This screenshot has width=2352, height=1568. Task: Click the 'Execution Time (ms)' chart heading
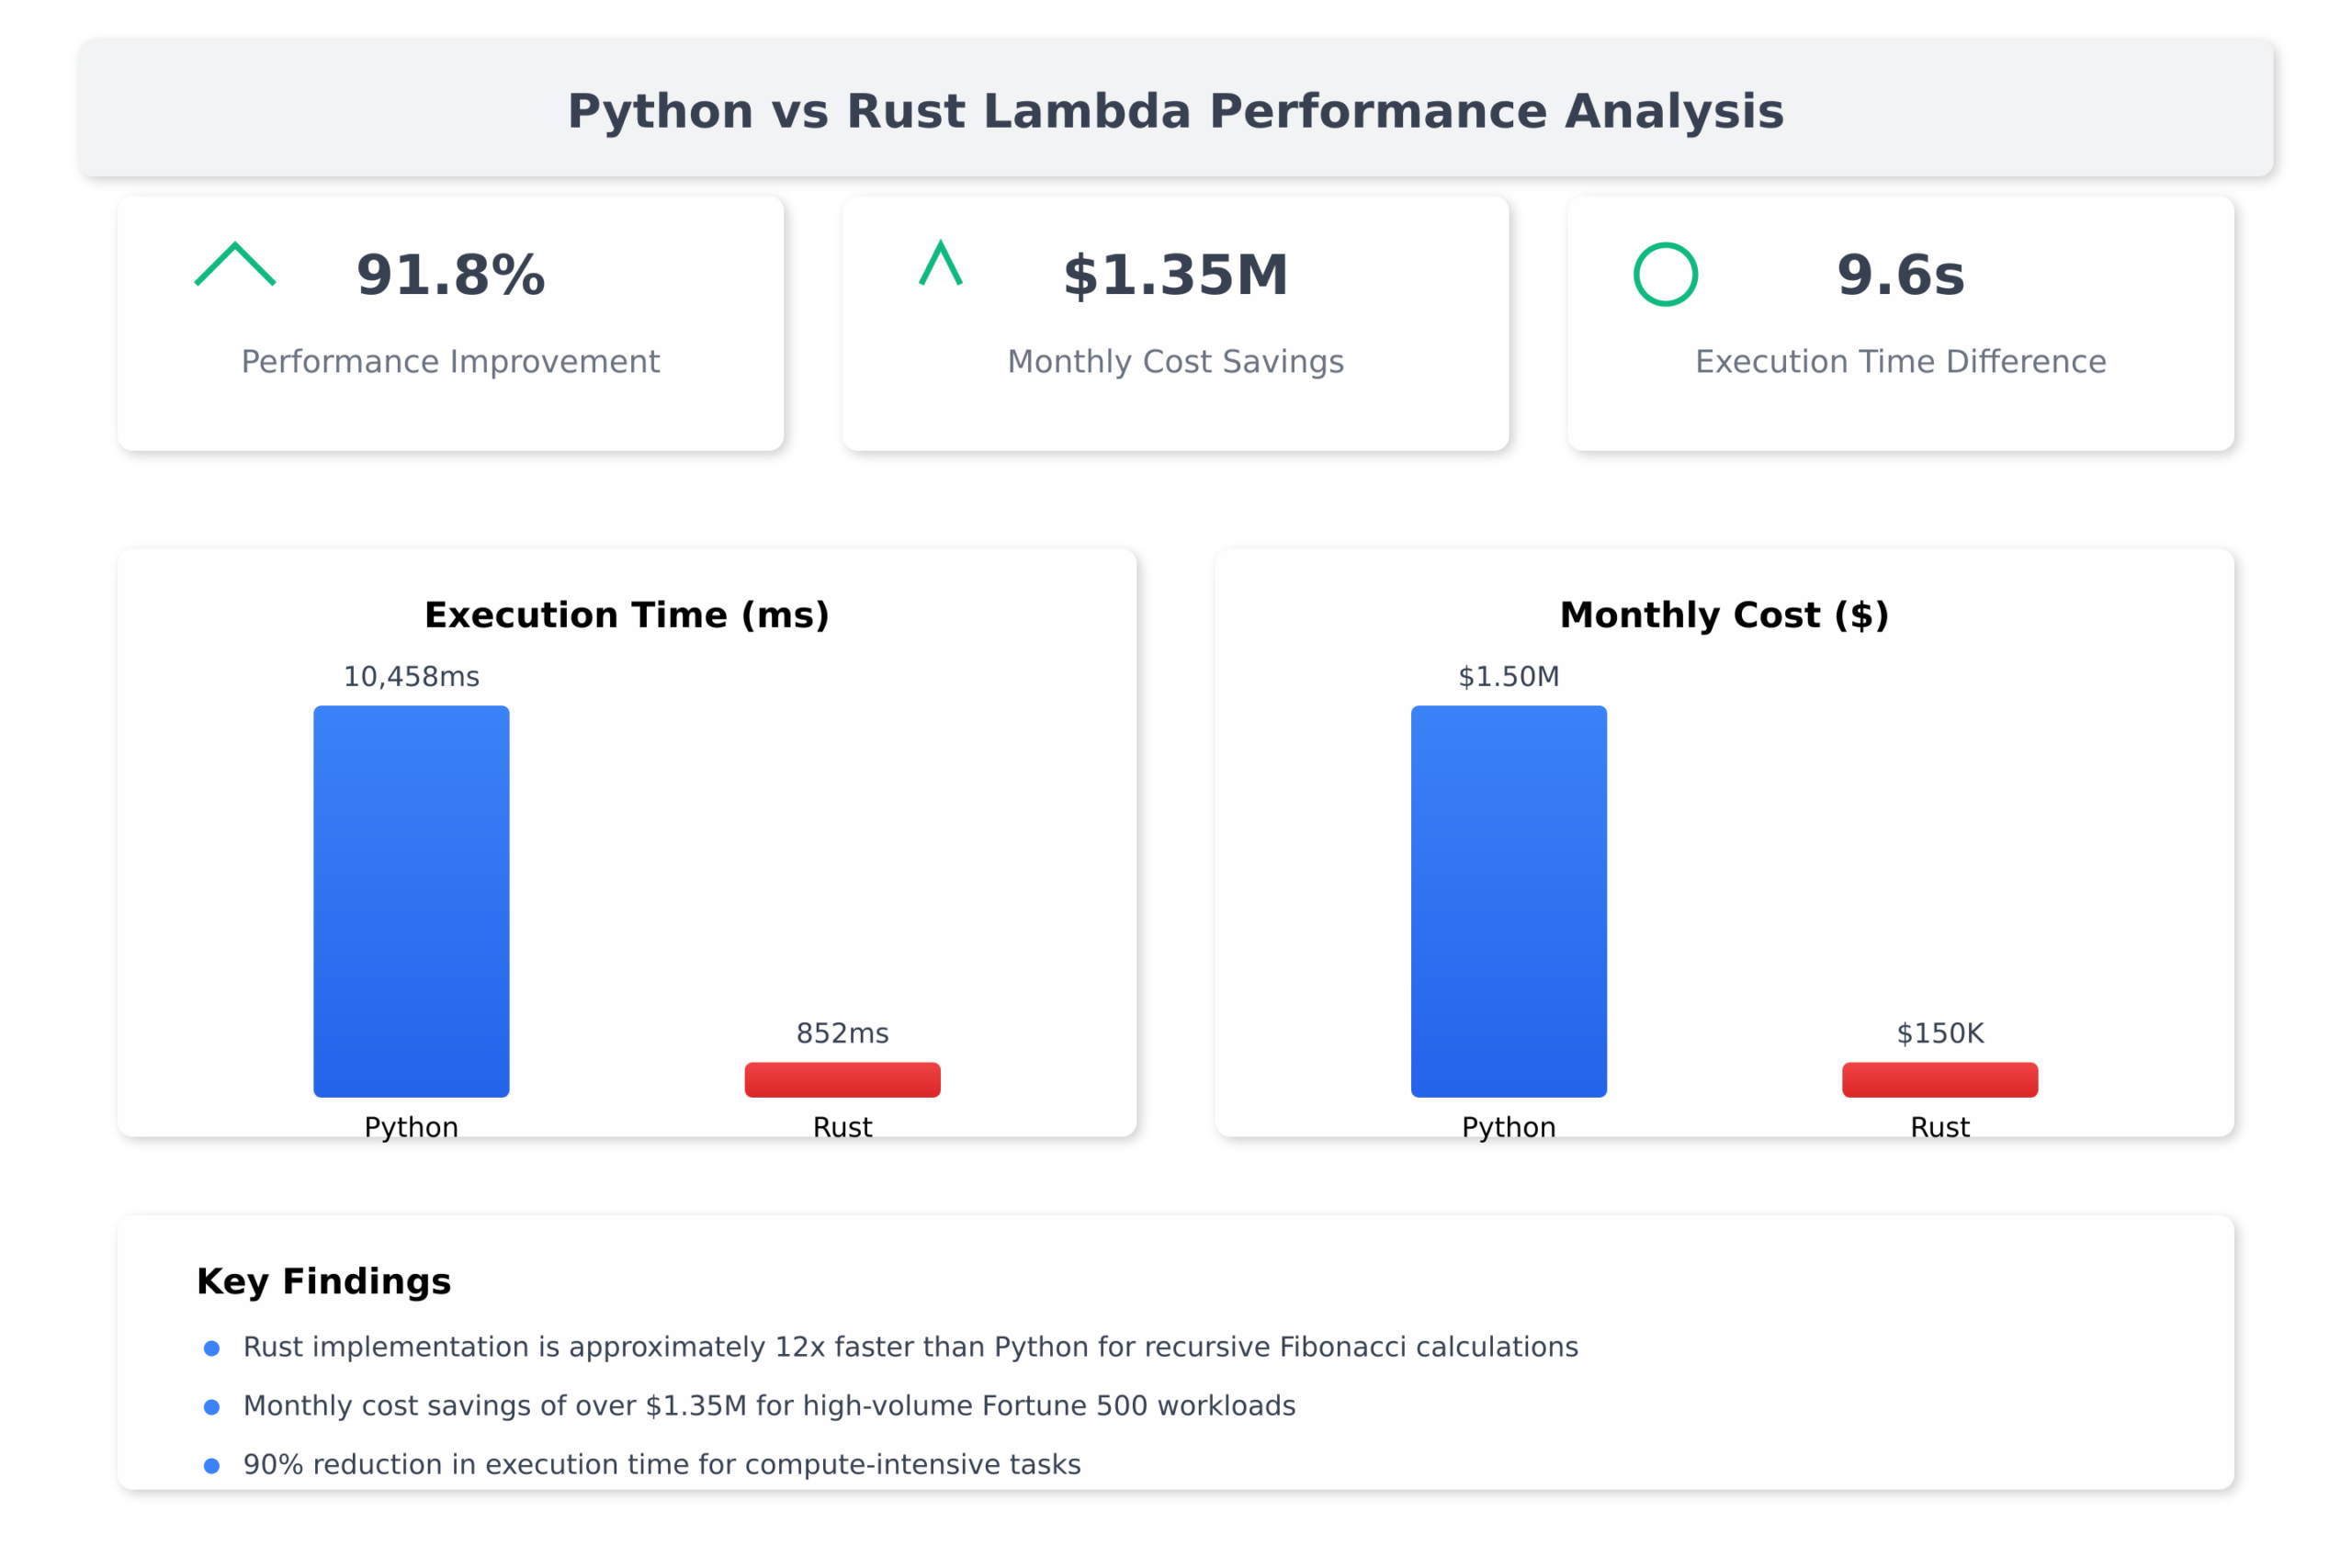pyautogui.click(x=627, y=615)
